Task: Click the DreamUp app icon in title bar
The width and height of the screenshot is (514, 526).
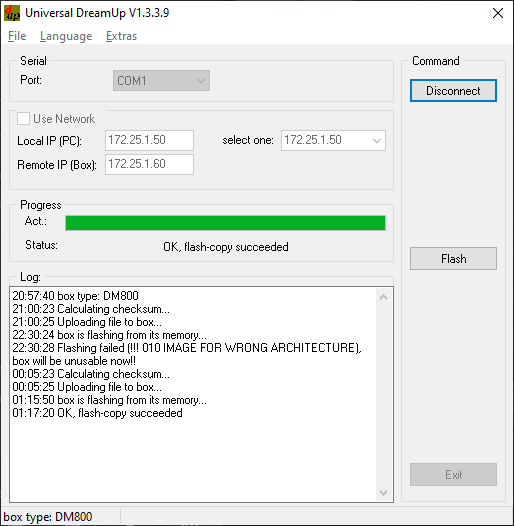Action: pos(12,13)
